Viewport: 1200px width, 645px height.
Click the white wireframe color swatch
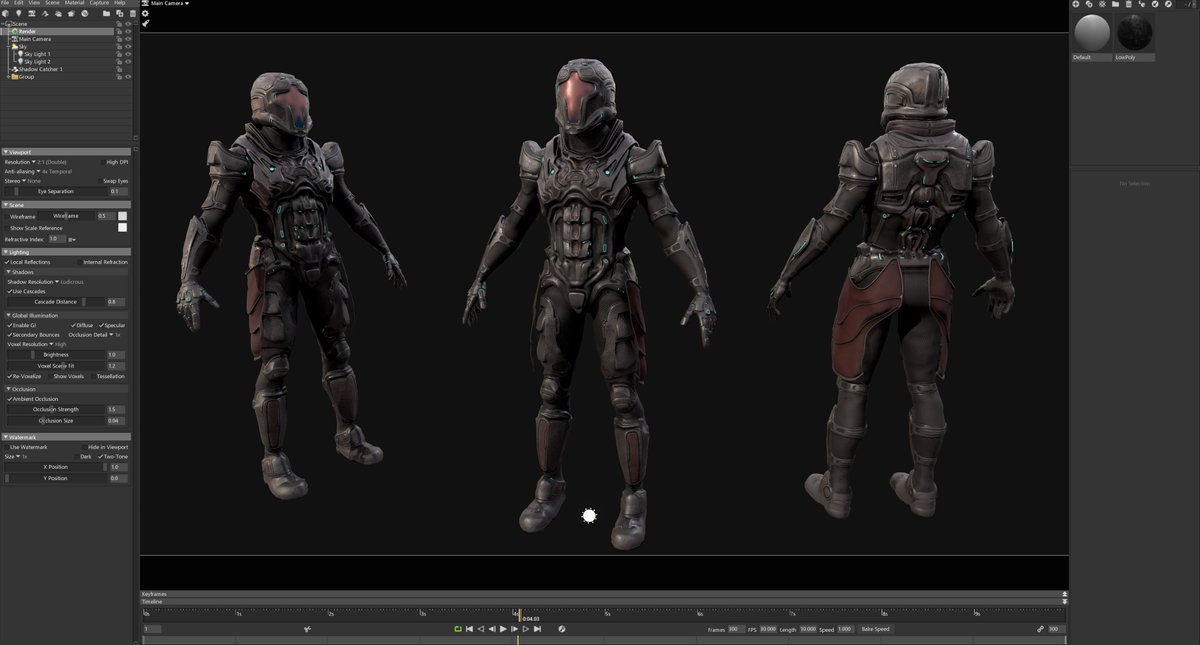pyautogui.click(x=122, y=215)
